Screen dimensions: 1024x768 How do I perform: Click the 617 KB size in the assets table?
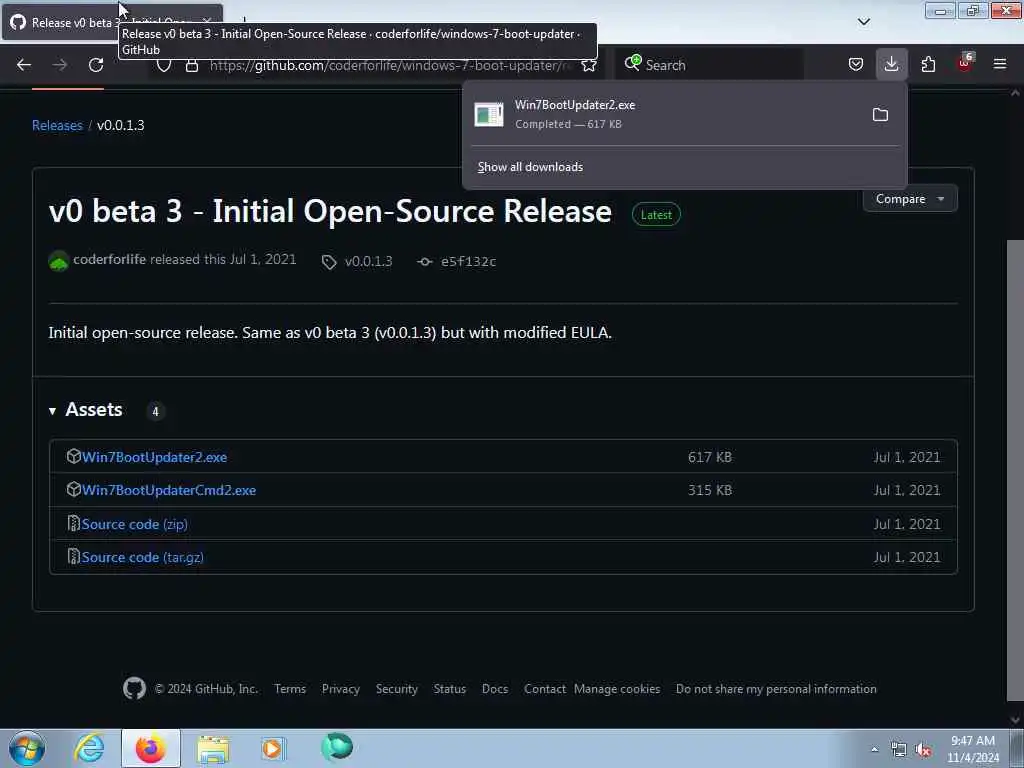tap(710, 457)
